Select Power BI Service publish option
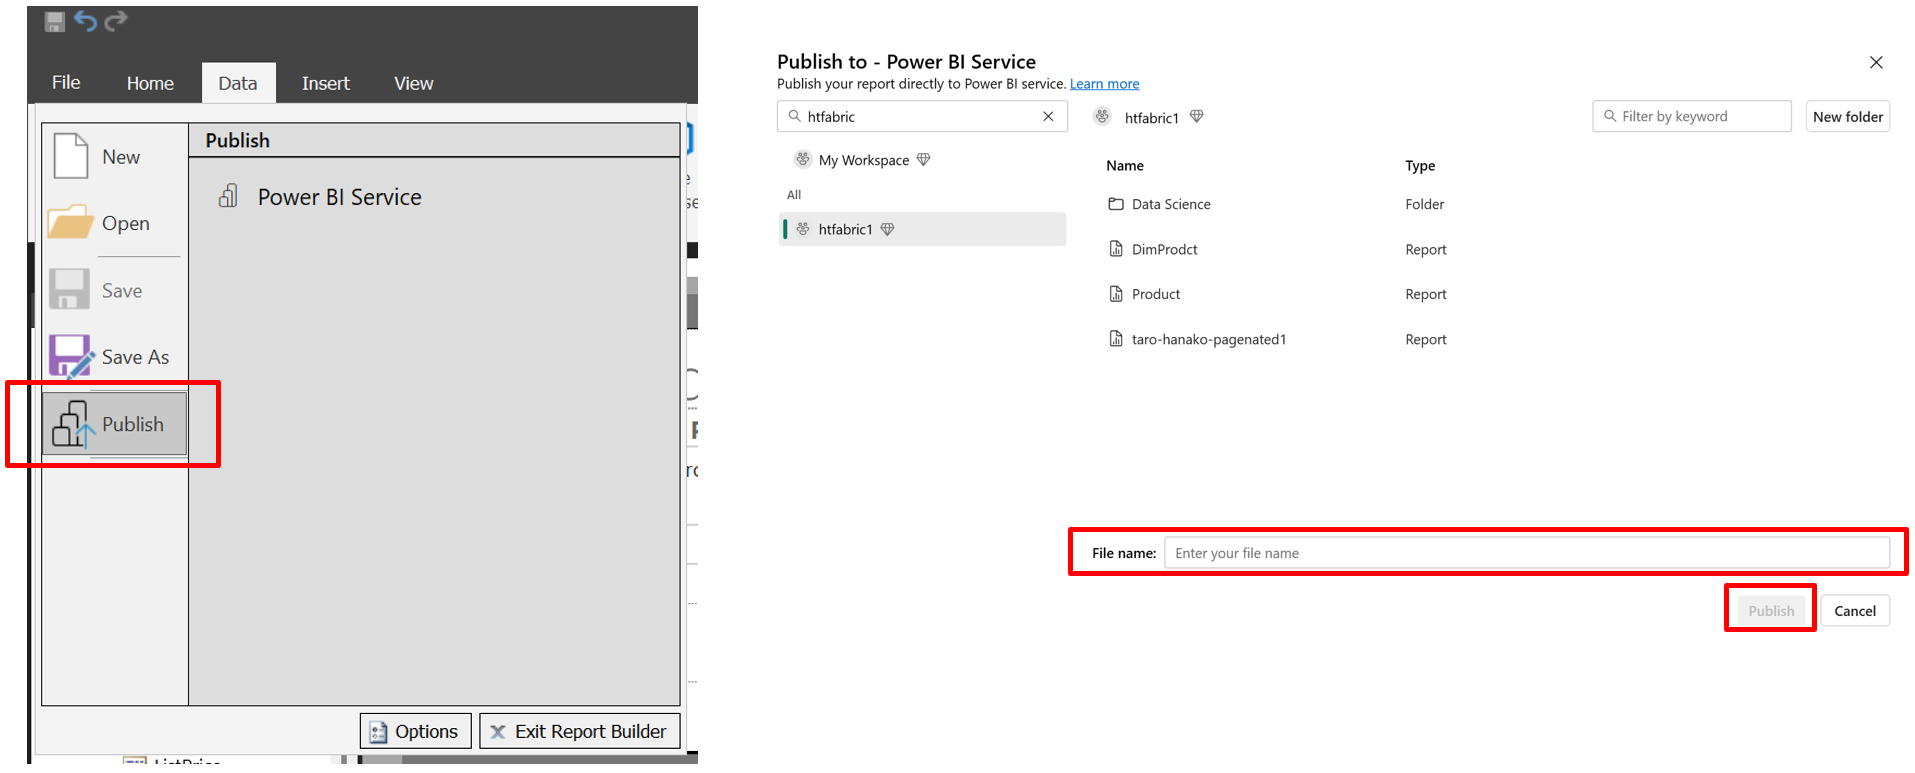 coord(320,197)
